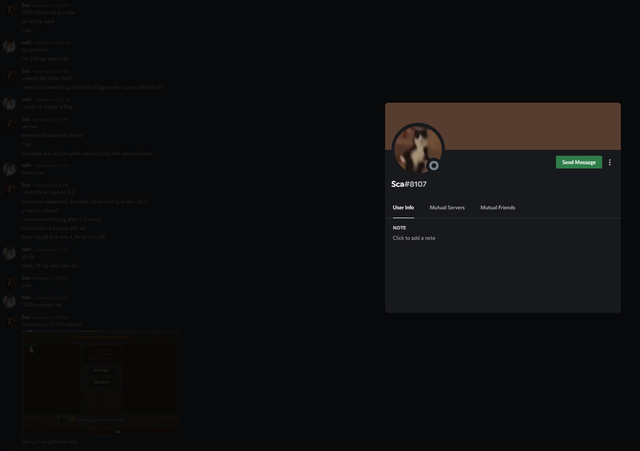This screenshot has height=451, width=640.
Task: Click the message 'lemme calculate hm this is'
Action: pos(52,135)
